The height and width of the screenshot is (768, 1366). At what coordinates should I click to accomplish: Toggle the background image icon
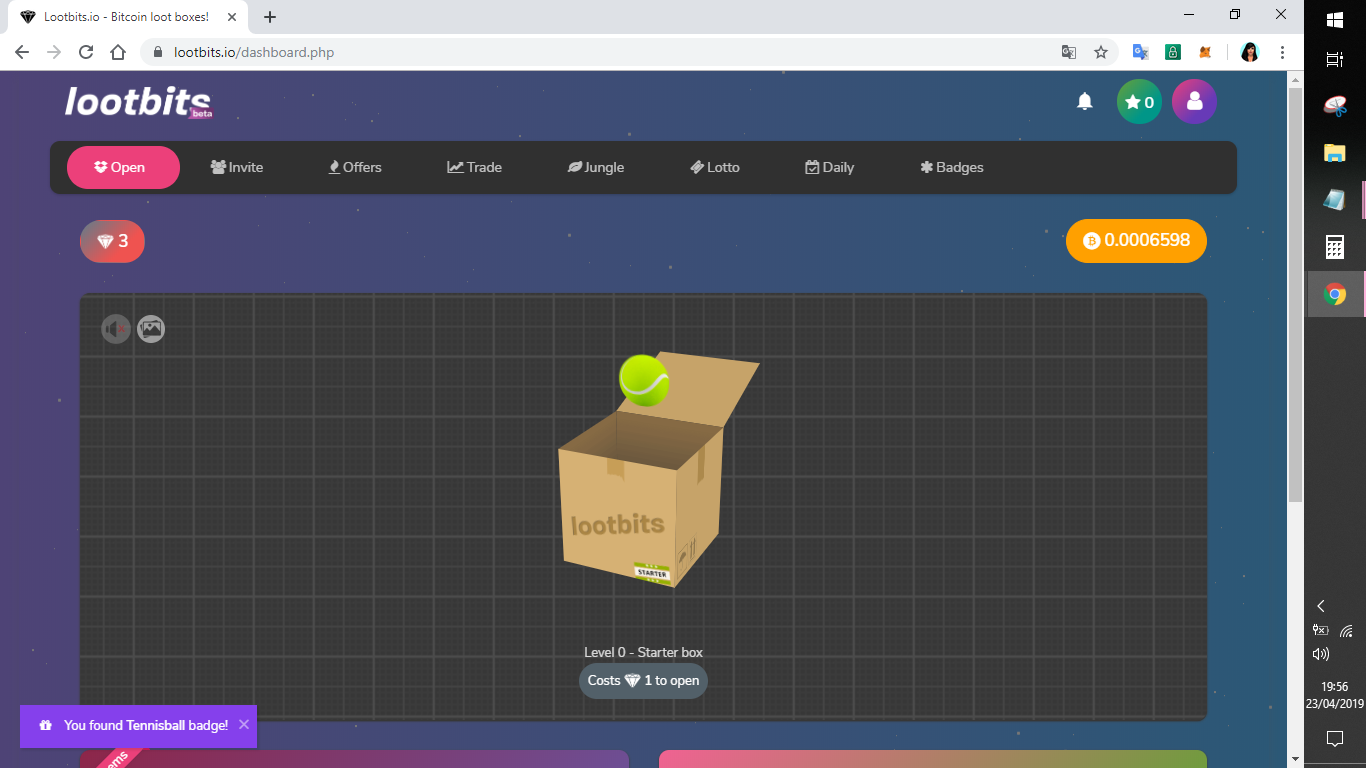pos(151,329)
